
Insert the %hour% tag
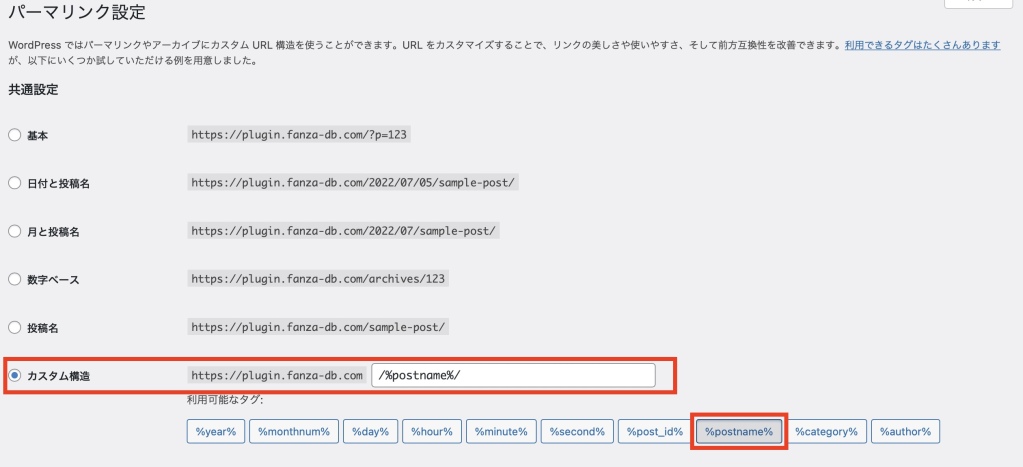coord(432,431)
